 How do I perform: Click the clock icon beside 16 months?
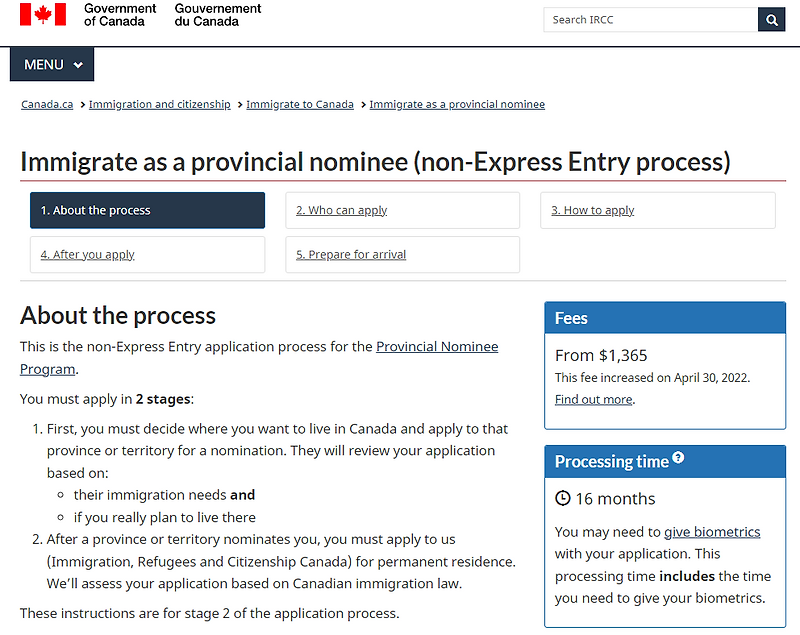(562, 498)
